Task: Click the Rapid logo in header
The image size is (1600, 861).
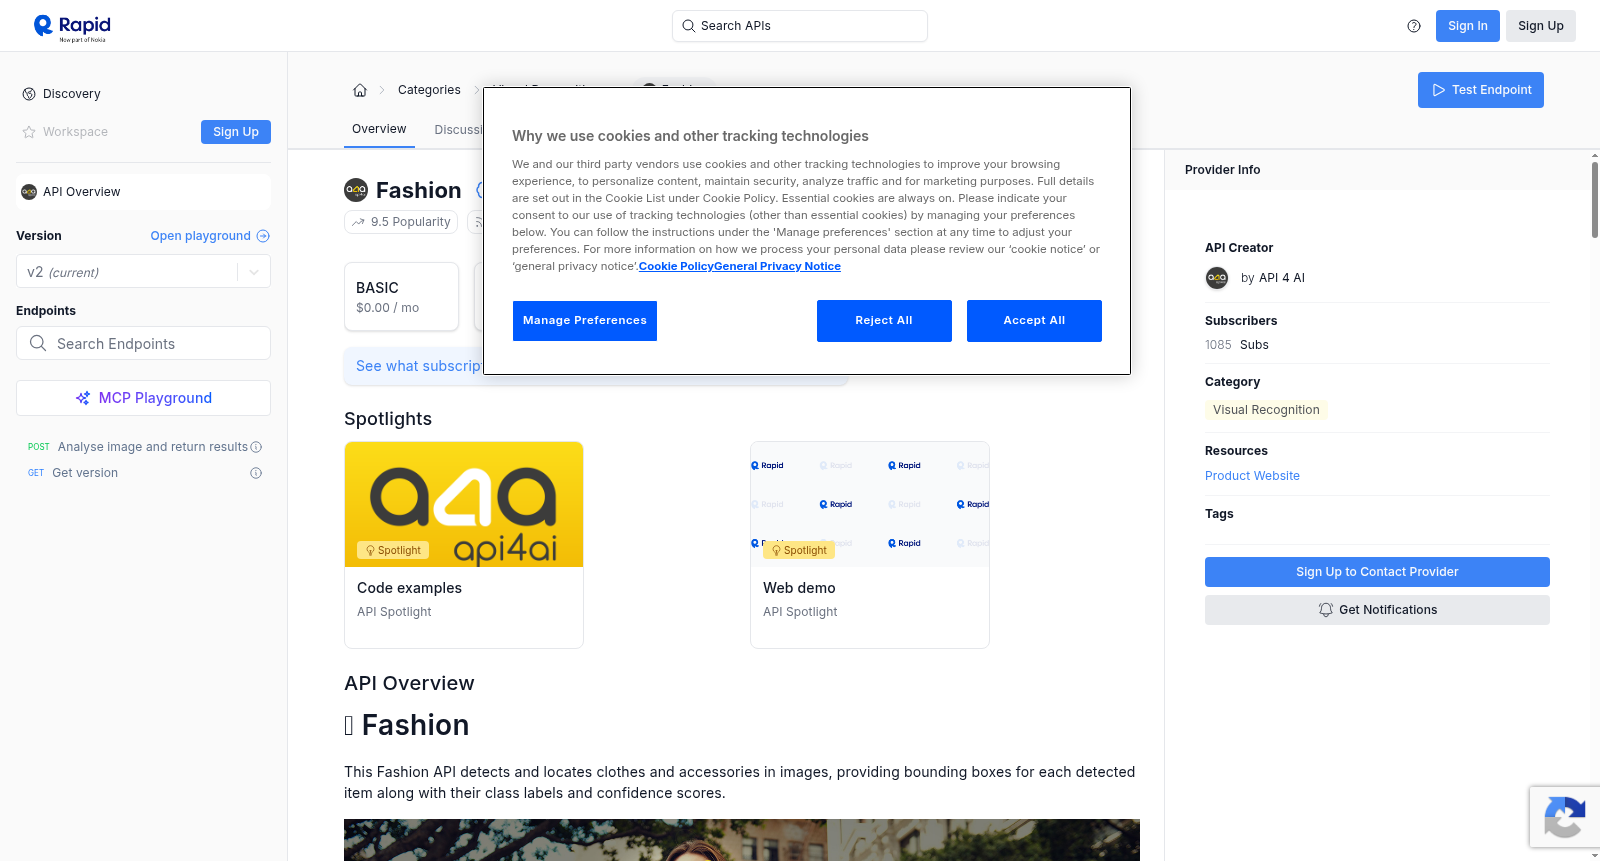Action: click(x=72, y=27)
